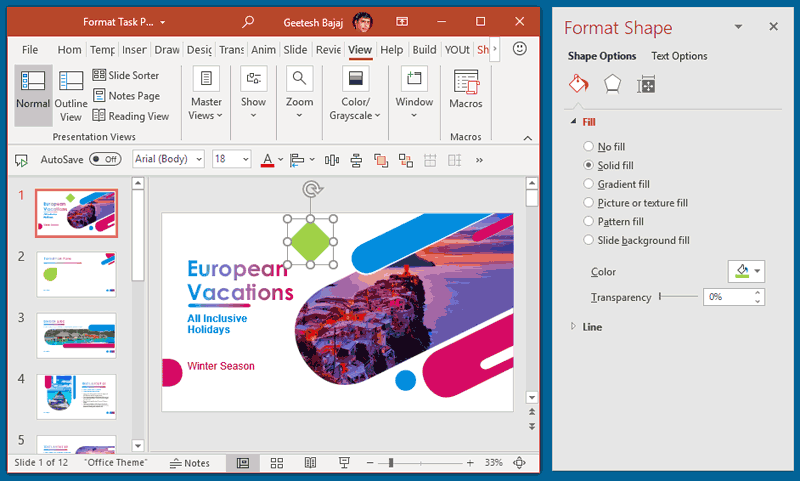Open Reading View from ribbon
The height and width of the screenshot is (481, 800).
click(x=131, y=116)
